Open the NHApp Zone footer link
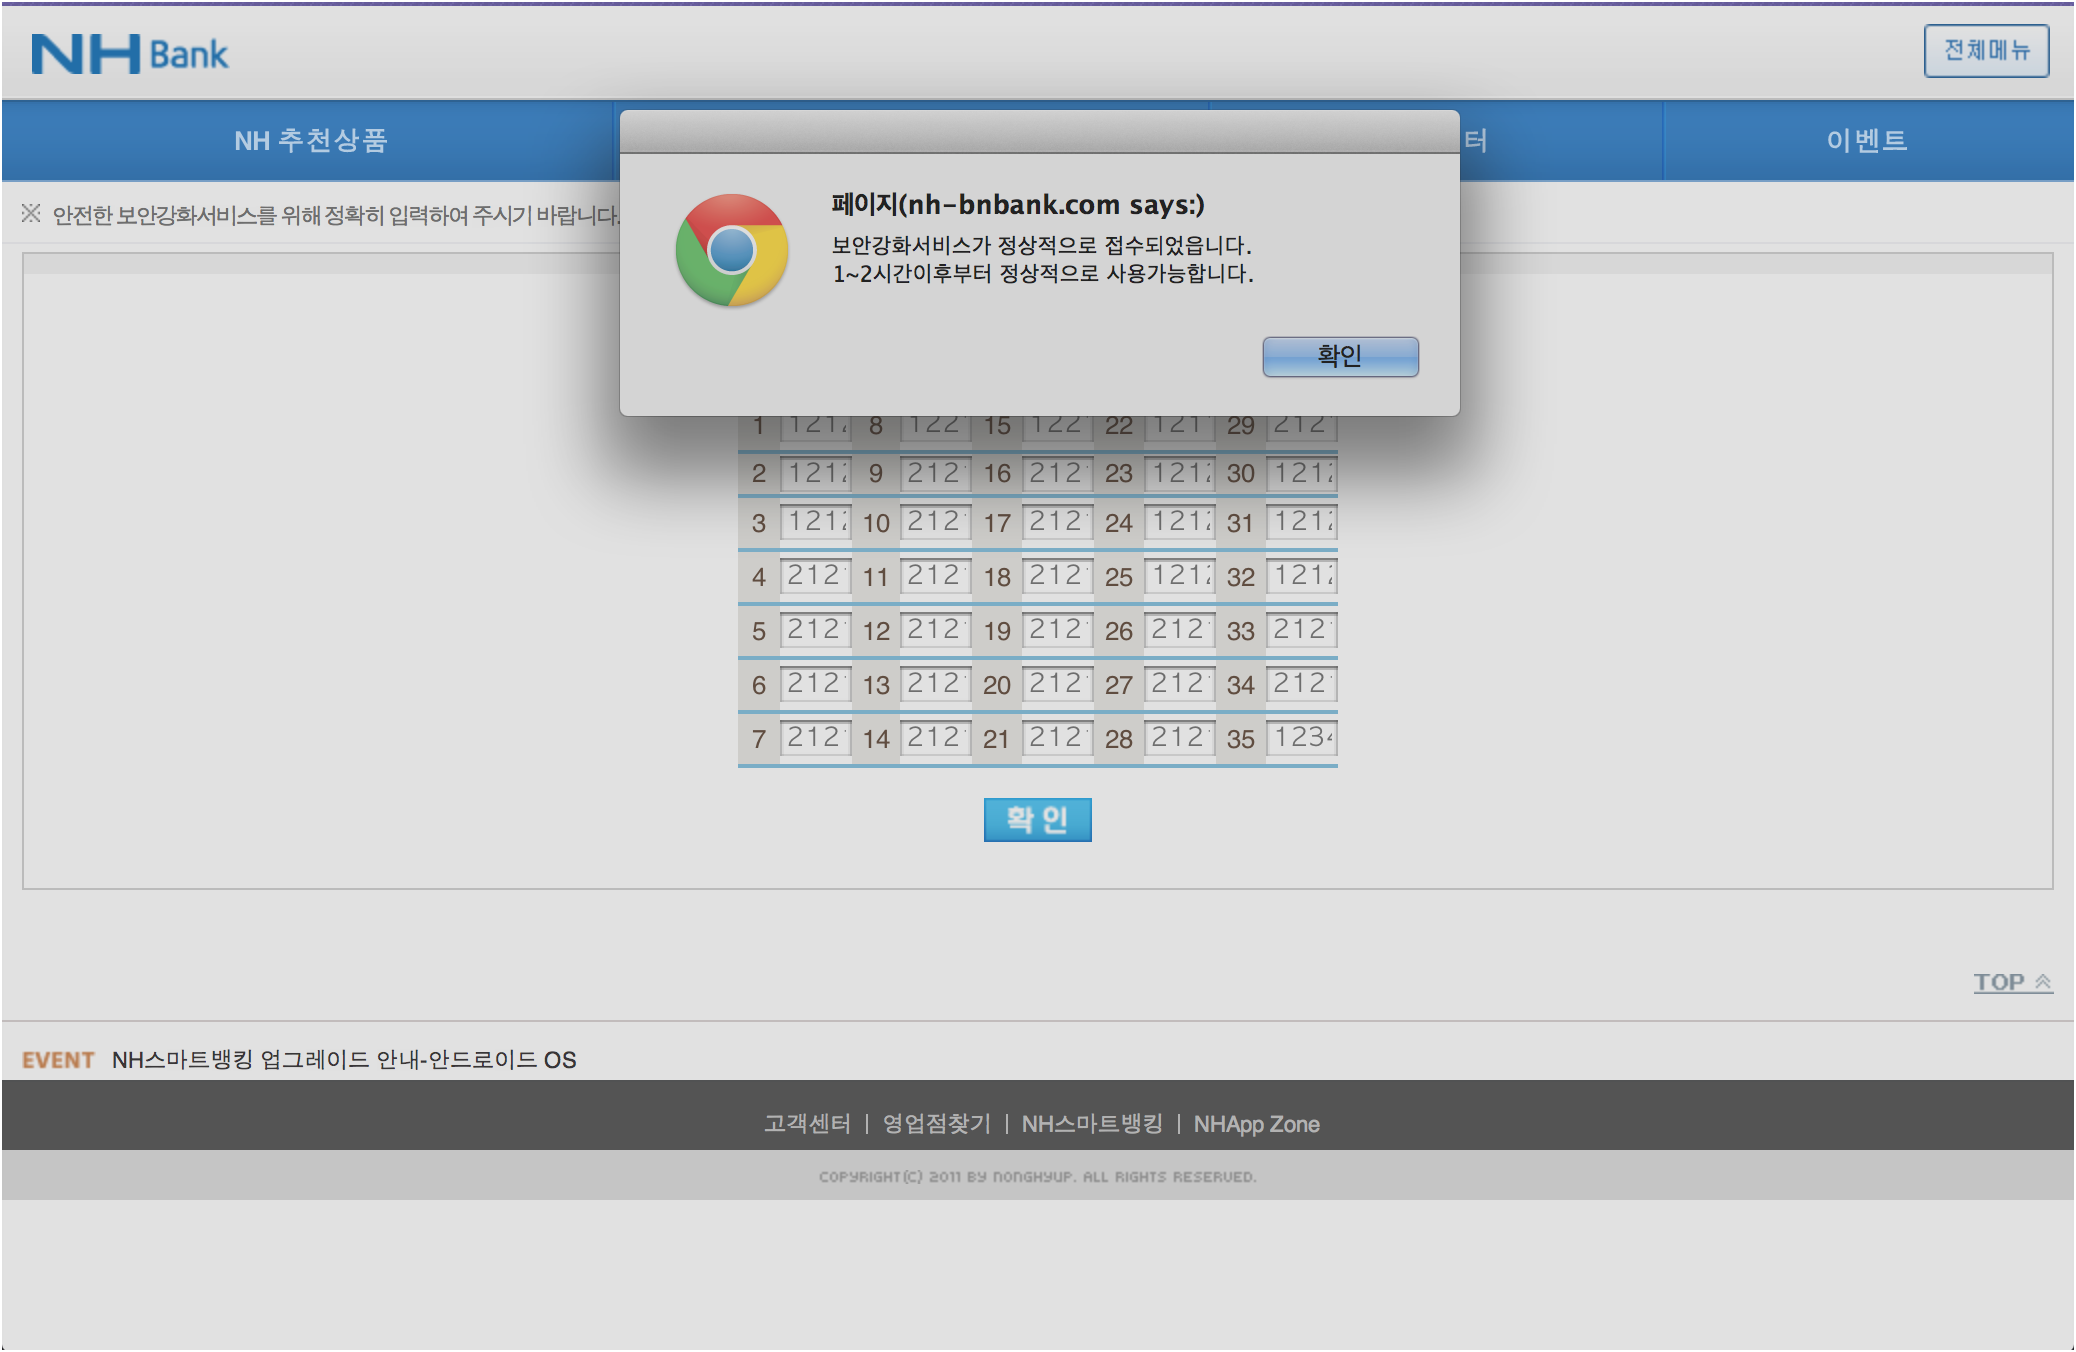2076x1352 pixels. (x=1256, y=1124)
